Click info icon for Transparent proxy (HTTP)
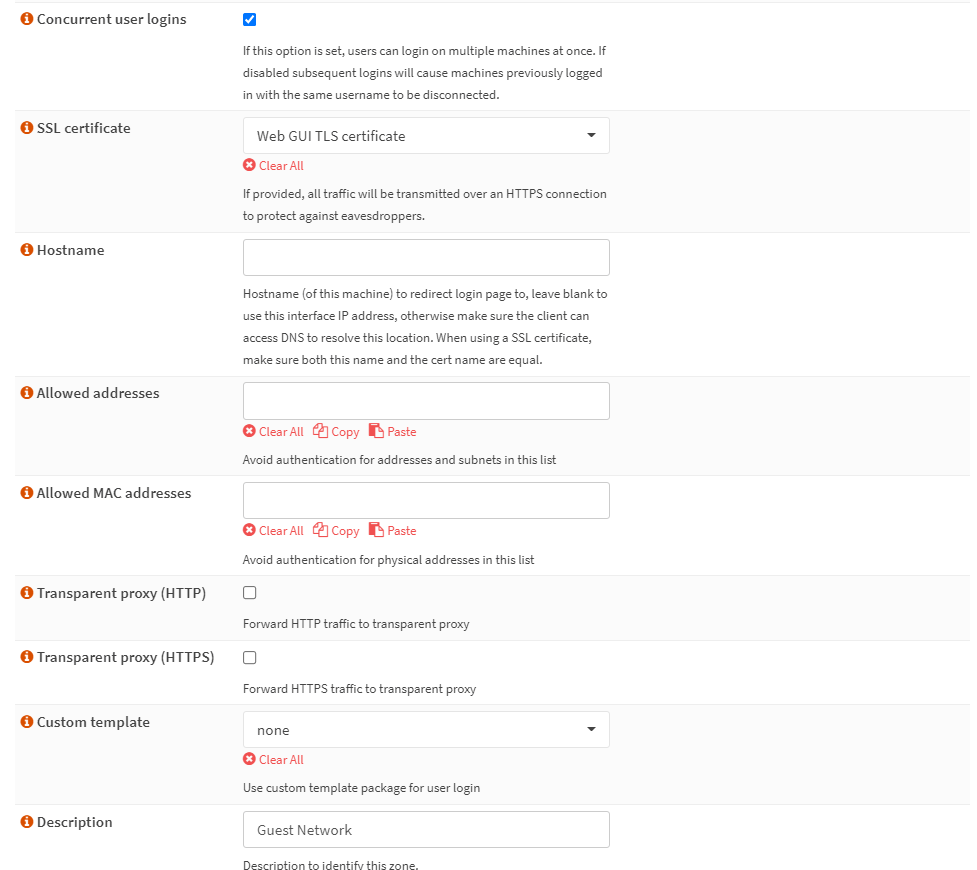This screenshot has width=977, height=870. [x=27, y=593]
